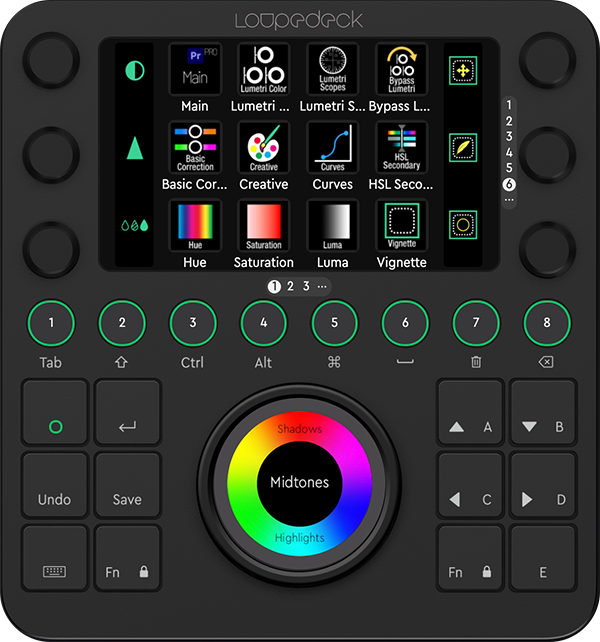The height and width of the screenshot is (642, 600).
Task: Switch to dial page 5 on the side
Action: click(x=509, y=168)
